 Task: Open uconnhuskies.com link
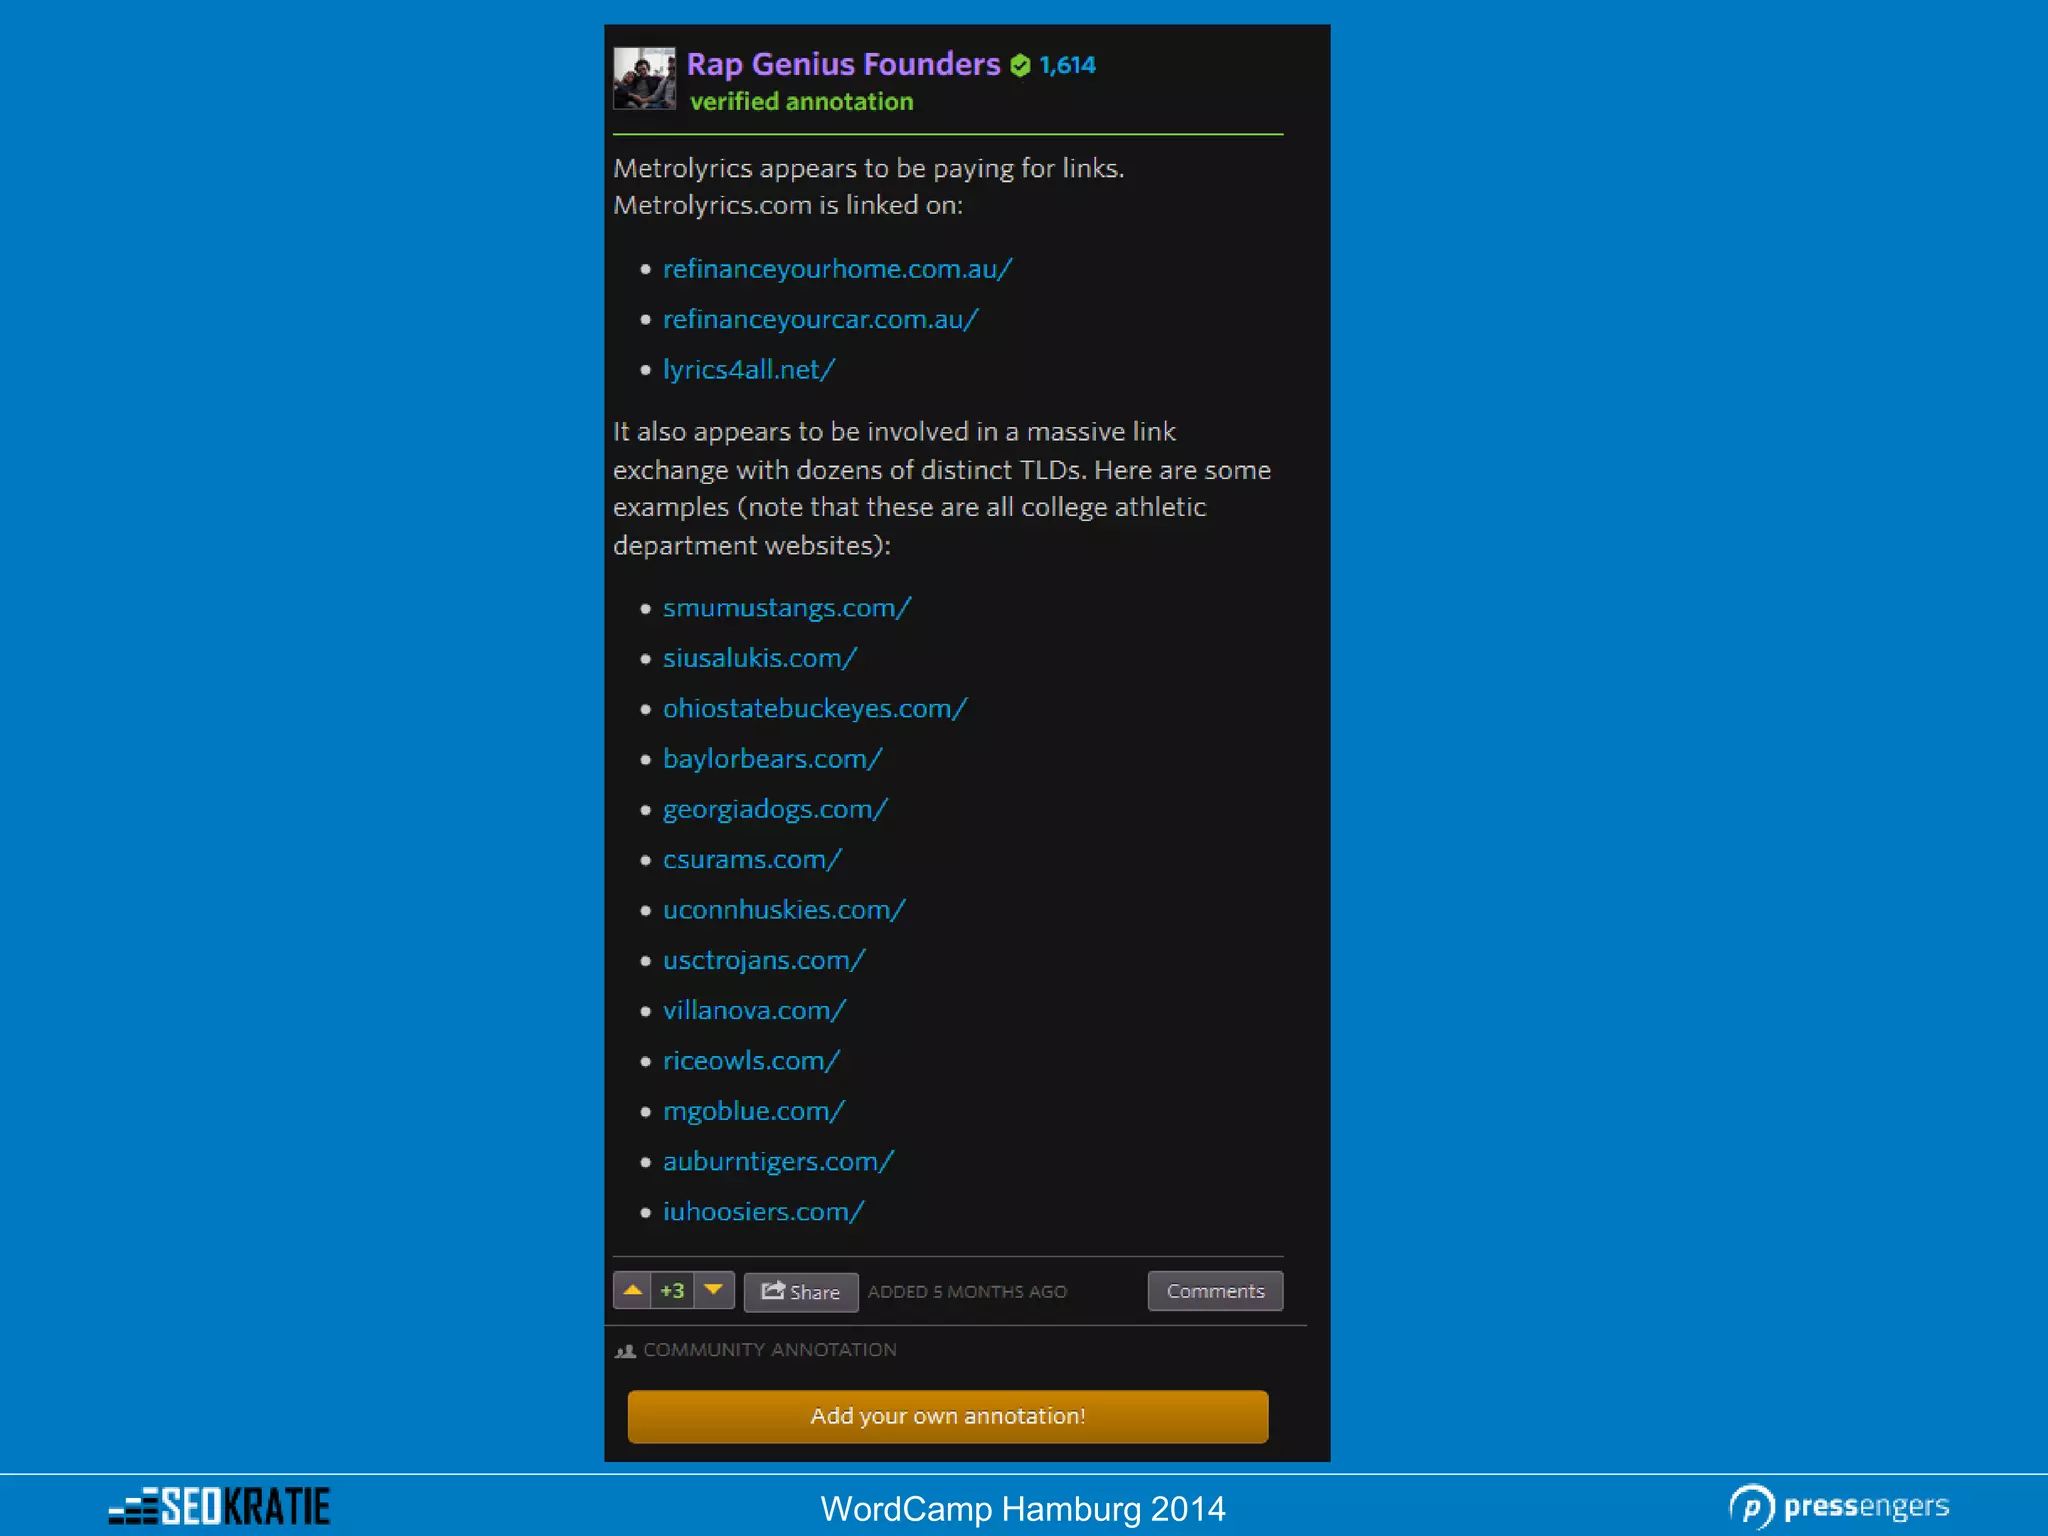pyautogui.click(x=784, y=910)
